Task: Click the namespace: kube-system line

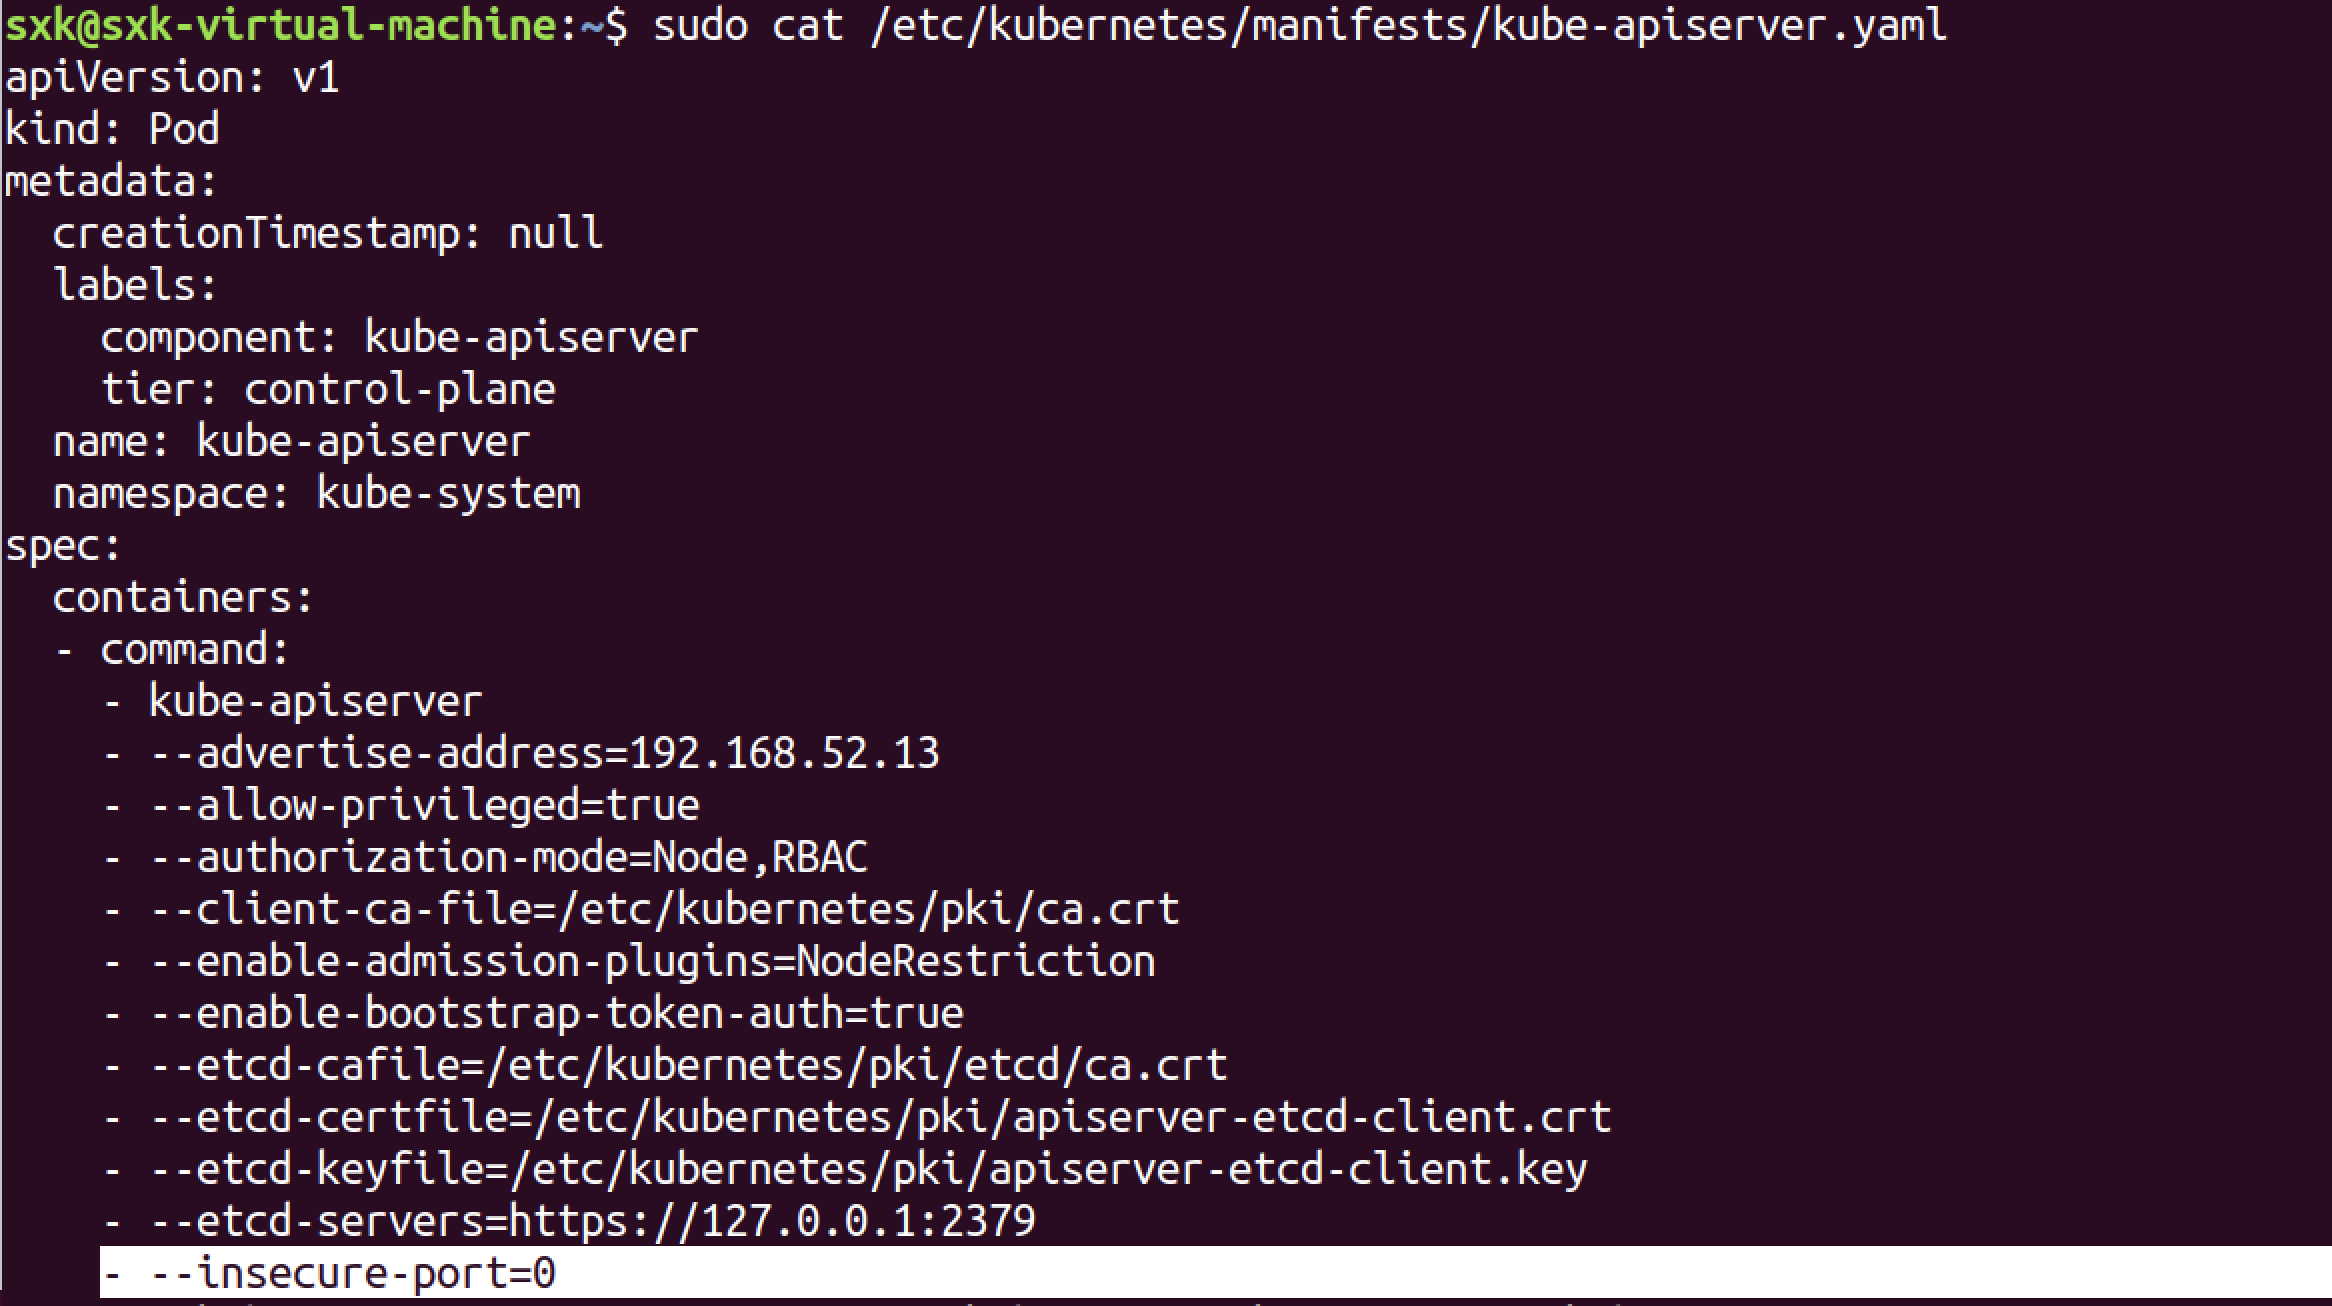Action: (x=316, y=494)
